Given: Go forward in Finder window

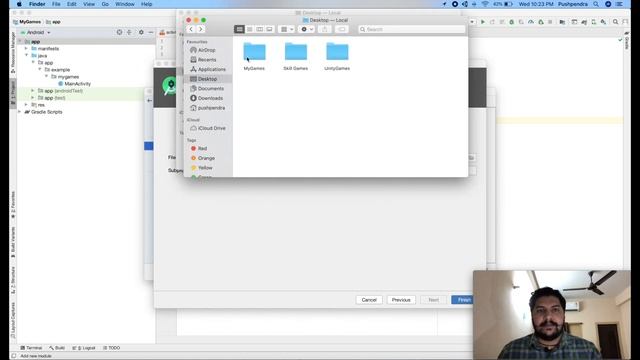Looking at the screenshot, I should (x=200, y=29).
